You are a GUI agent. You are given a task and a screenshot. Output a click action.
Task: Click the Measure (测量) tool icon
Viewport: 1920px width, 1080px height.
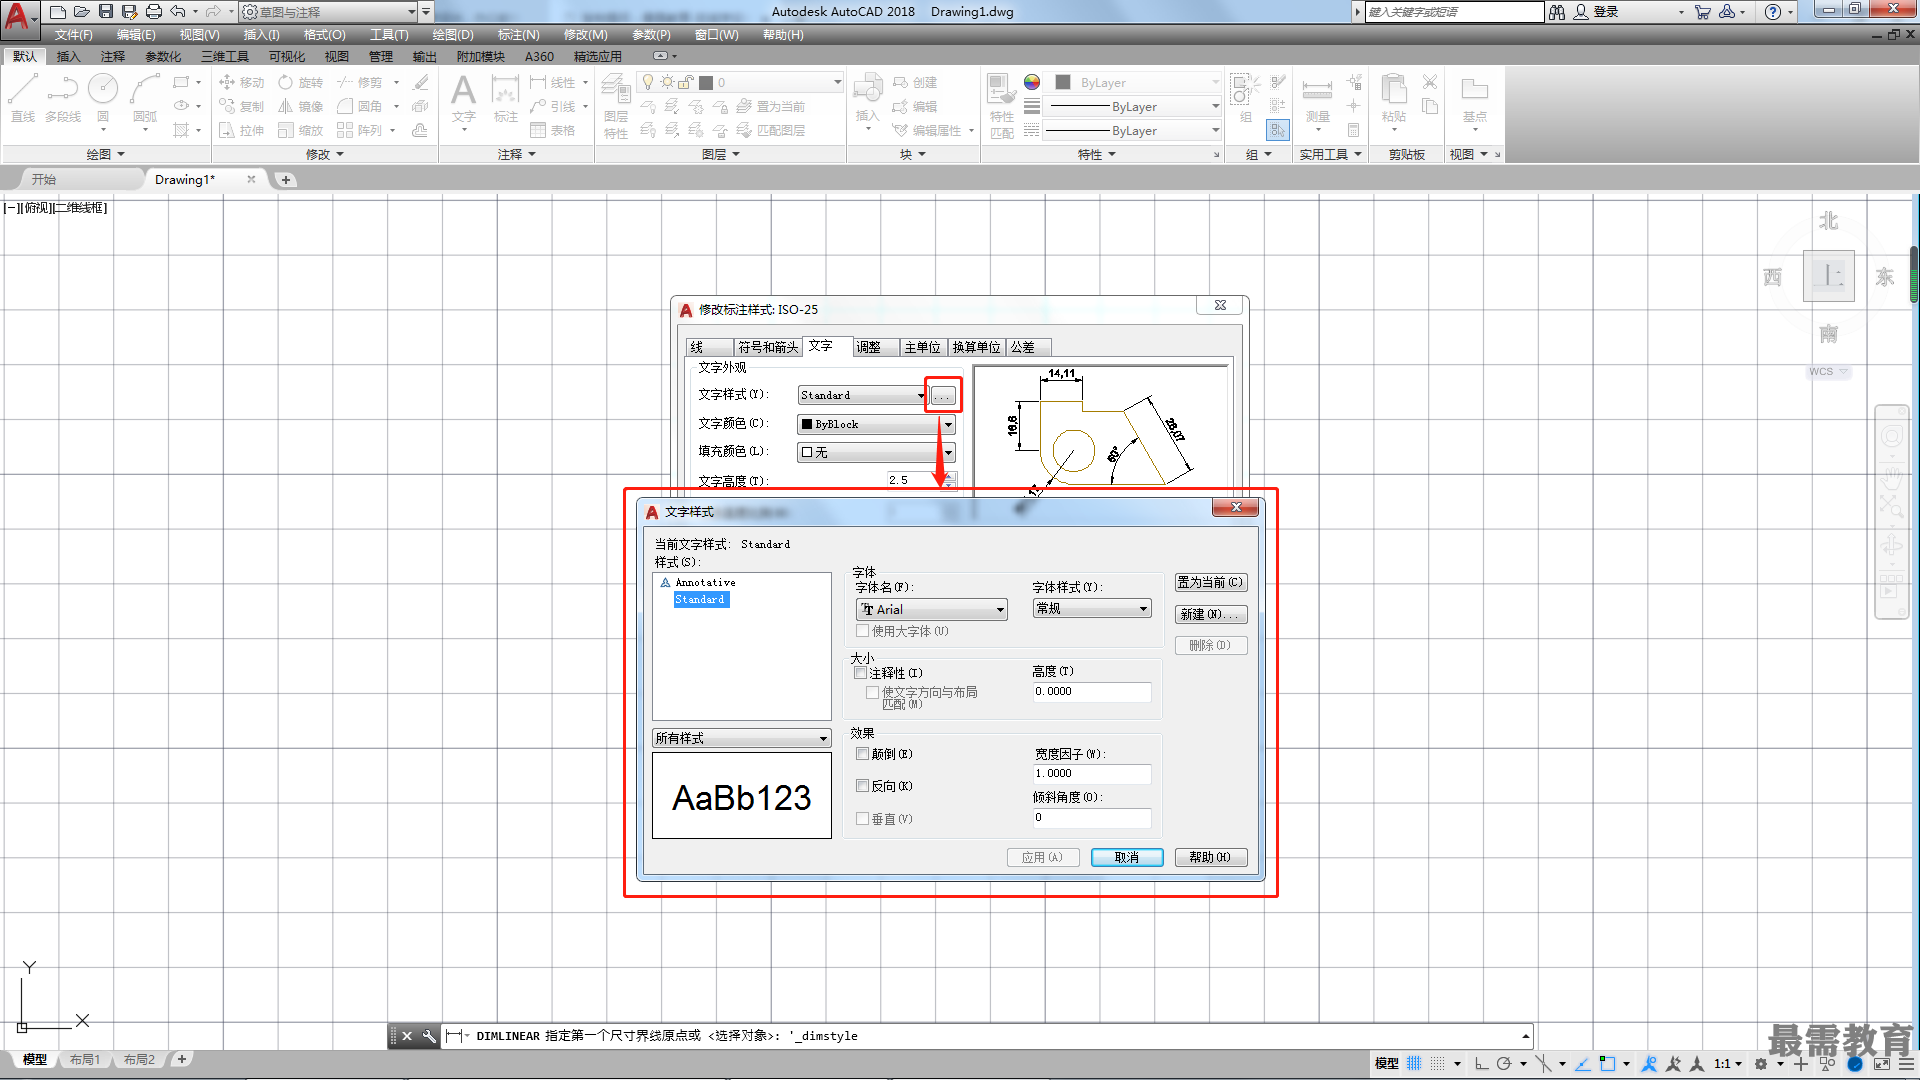(1318, 98)
